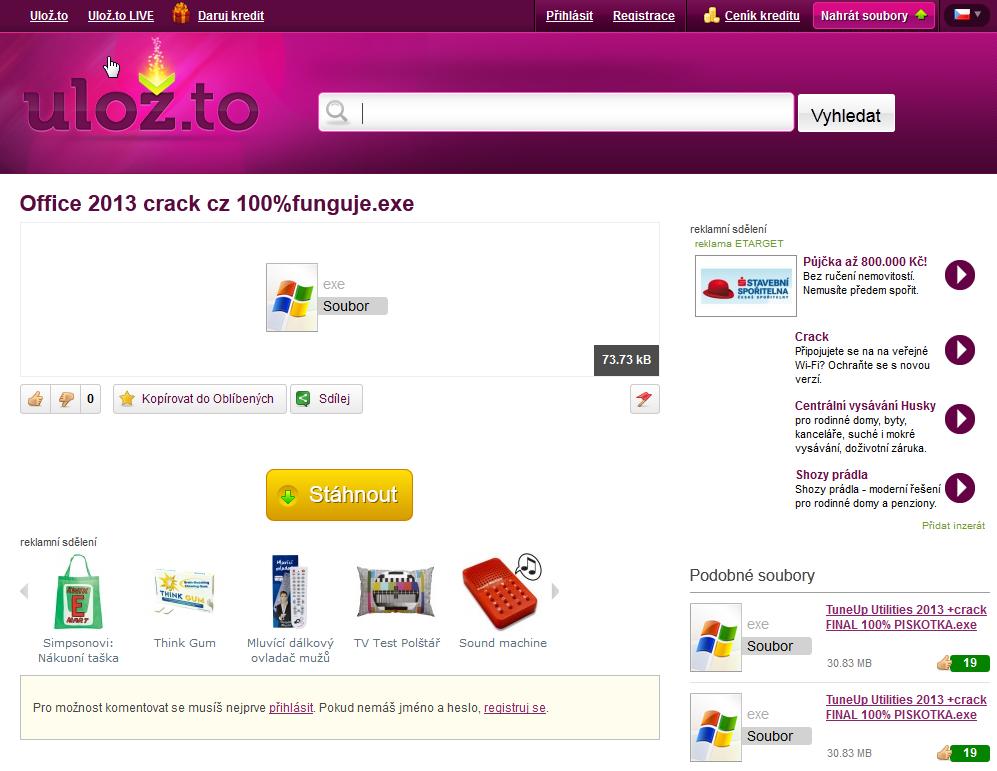The height and width of the screenshot is (771, 997).
Task: Click second TuneUp Utilities file exe icon
Action: coord(716,728)
